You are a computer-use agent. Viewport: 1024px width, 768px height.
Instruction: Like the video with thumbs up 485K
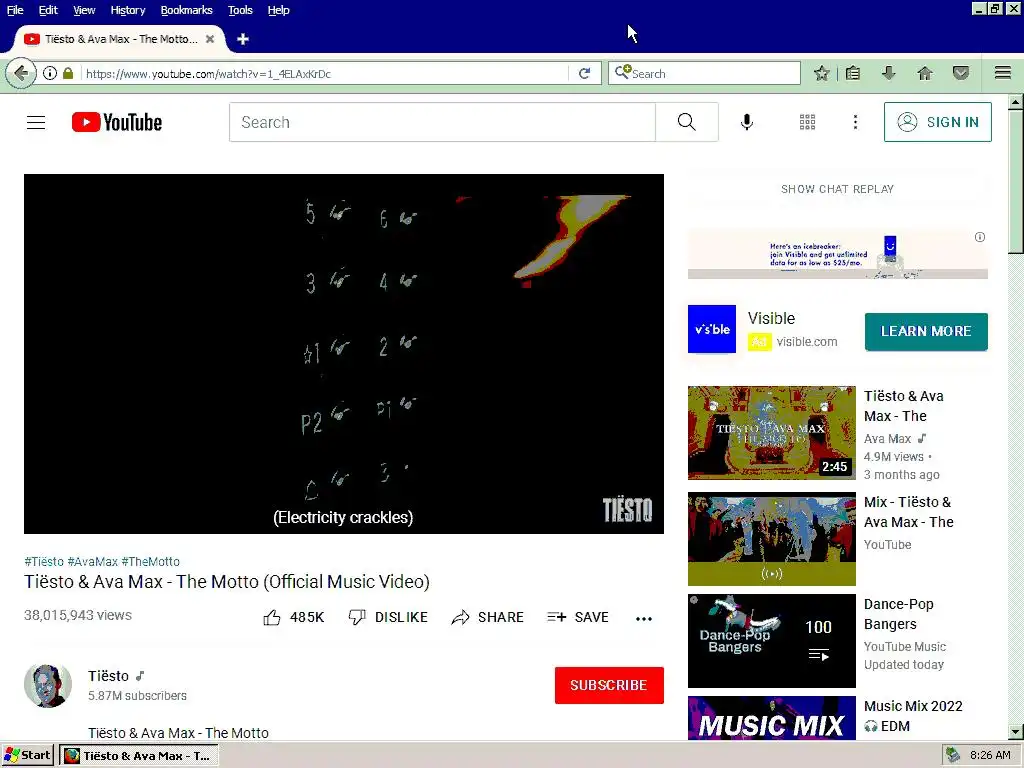point(294,617)
